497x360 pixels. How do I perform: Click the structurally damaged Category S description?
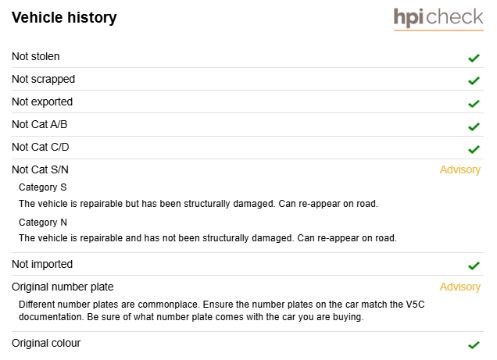198,204
